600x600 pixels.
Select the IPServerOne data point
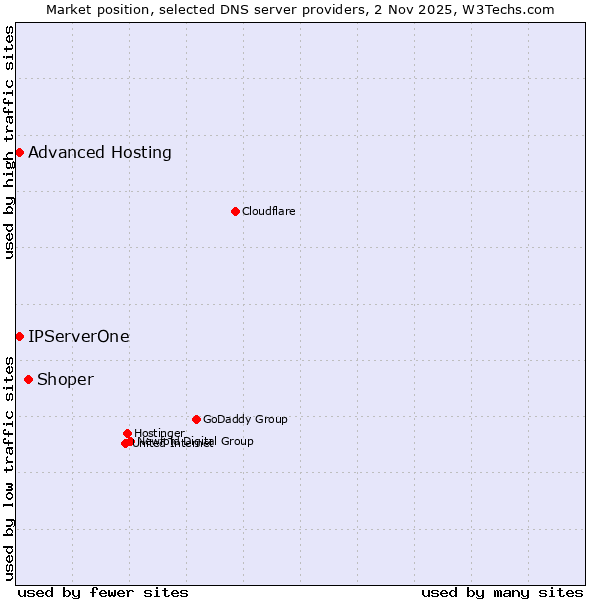19,336
